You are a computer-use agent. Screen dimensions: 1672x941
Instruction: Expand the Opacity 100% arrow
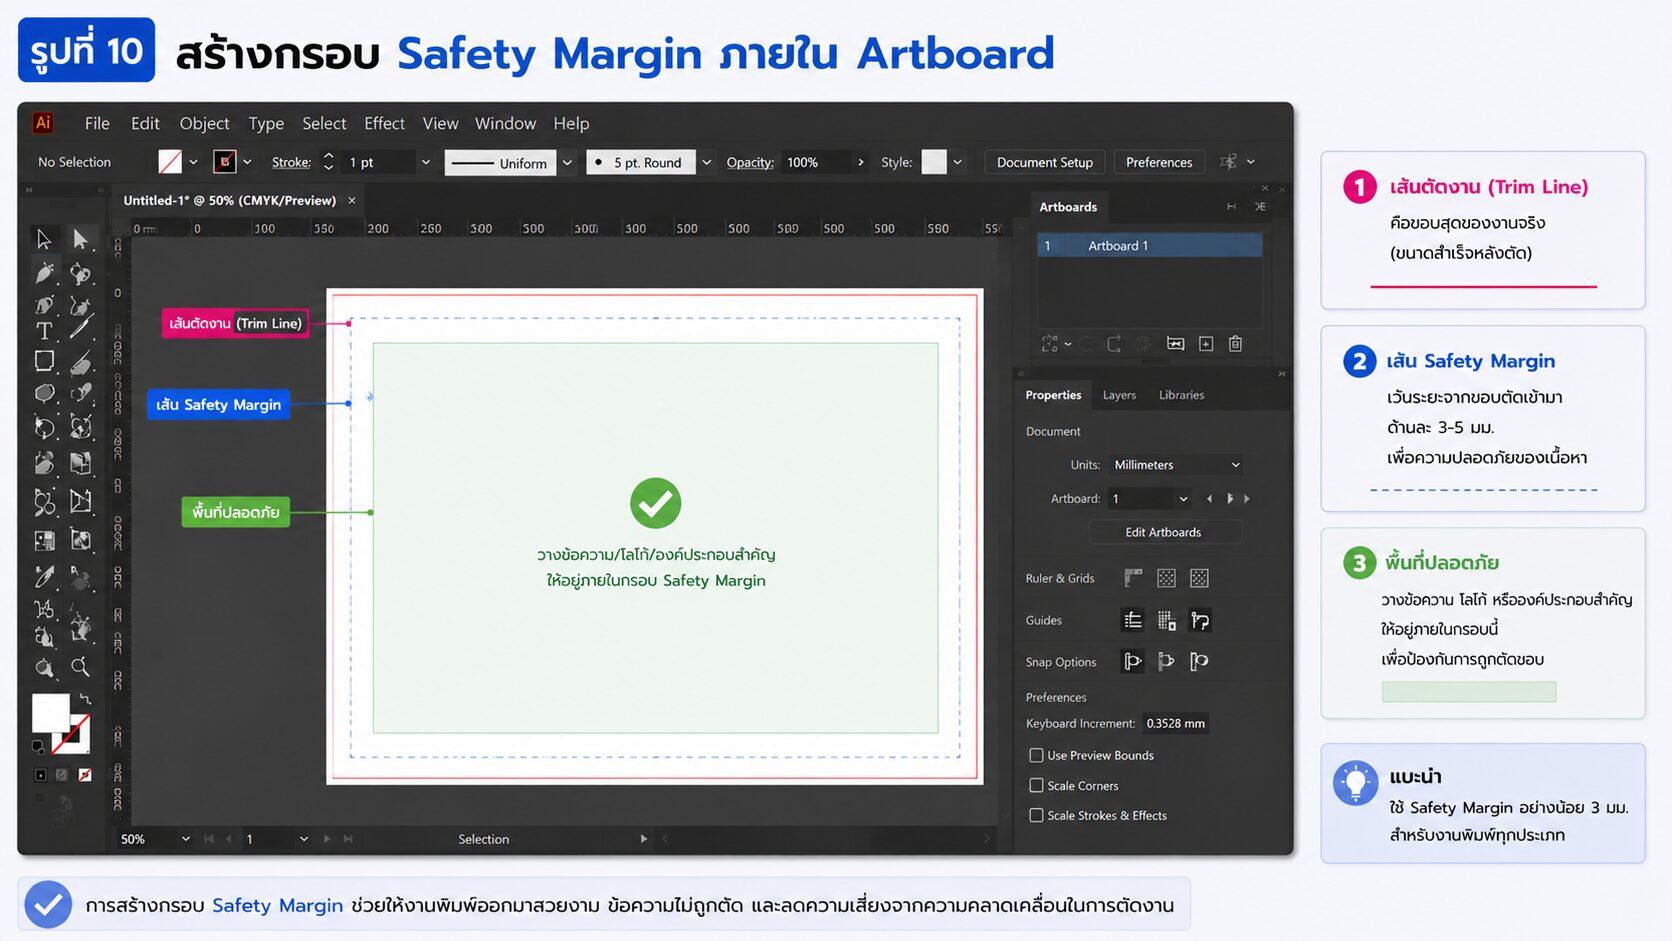tap(860, 162)
